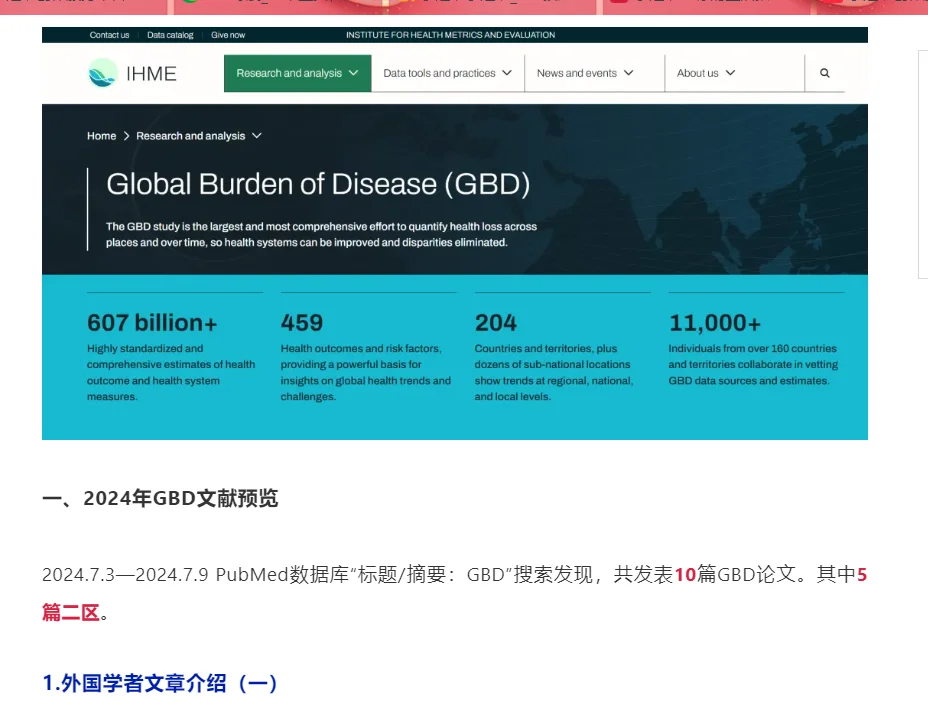Screen dimensions: 928x719
Task: Expand breadcrumb Research and analysis chevron
Action: [x=256, y=136]
